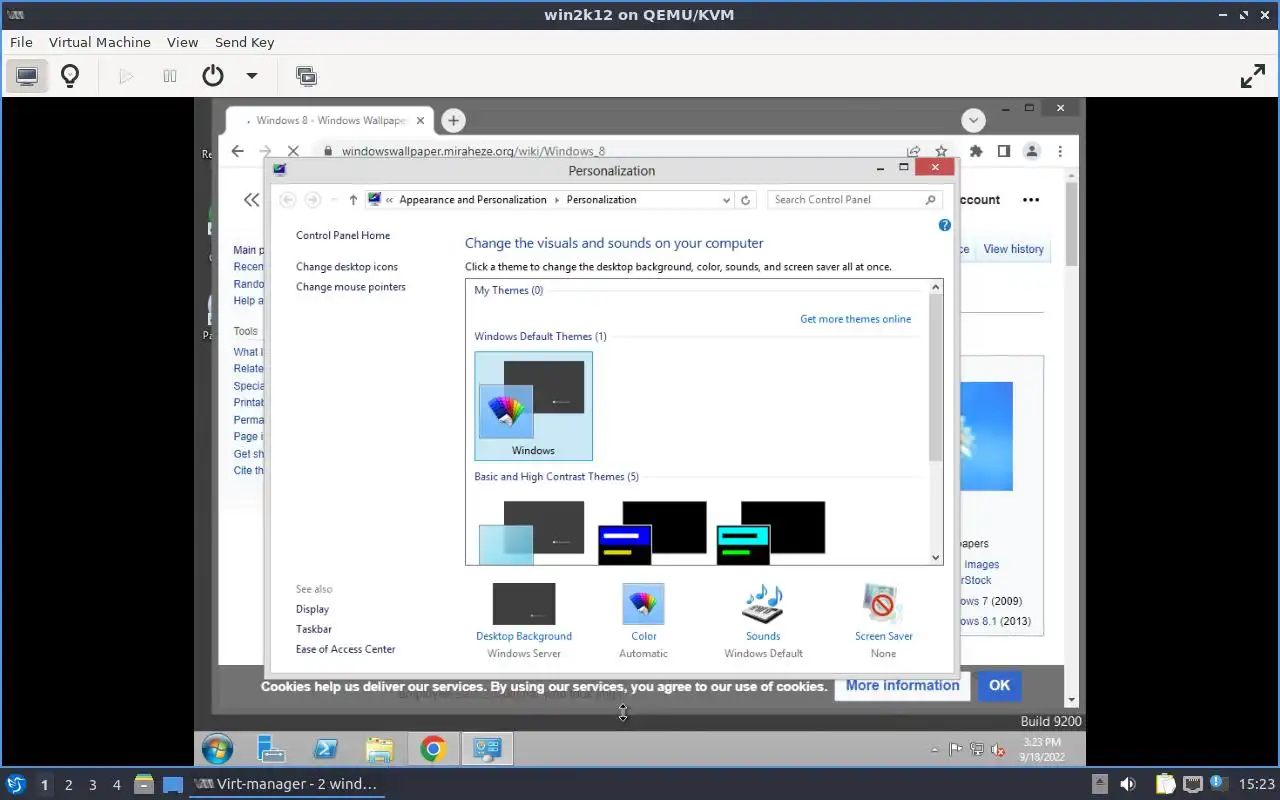Open the snapshots manager icon

(306, 76)
